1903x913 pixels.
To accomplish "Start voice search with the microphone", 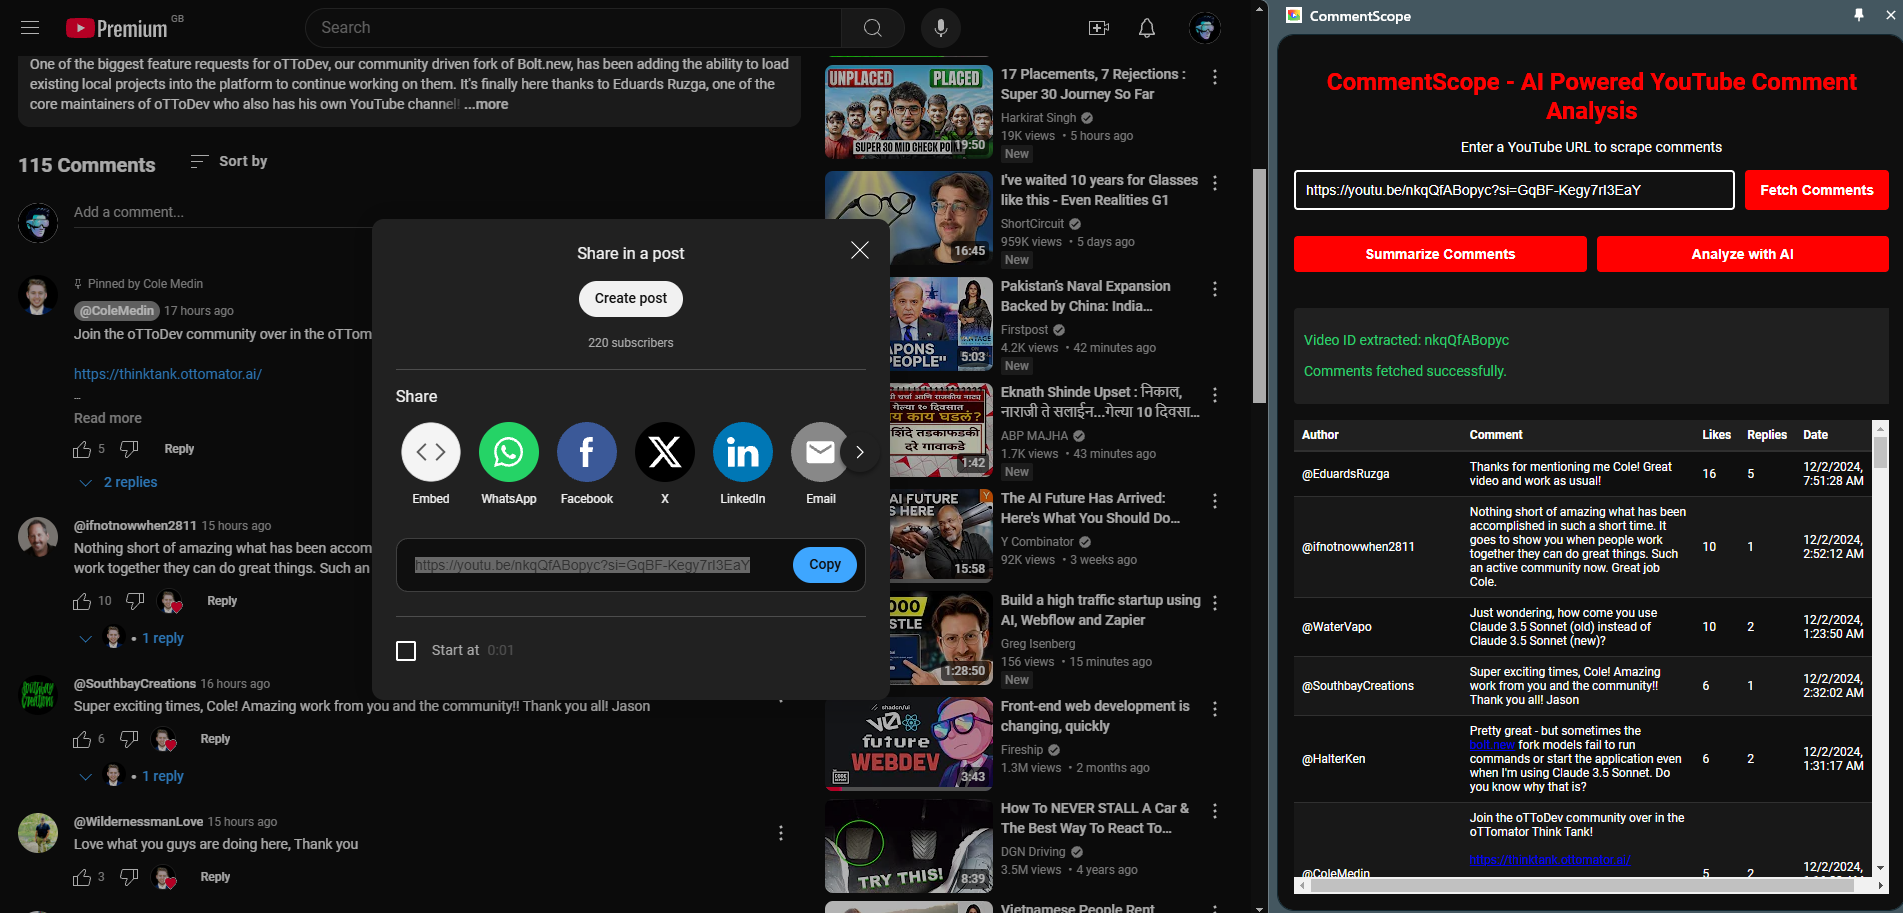I will (x=940, y=28).
